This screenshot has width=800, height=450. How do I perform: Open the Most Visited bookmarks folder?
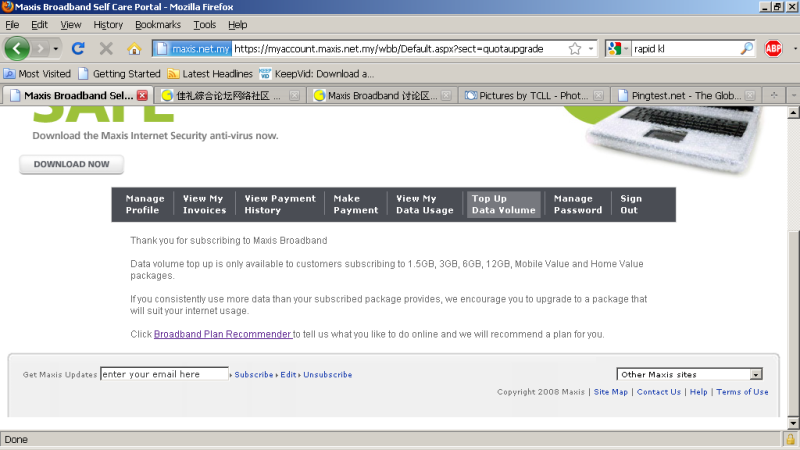pos(37,74)
